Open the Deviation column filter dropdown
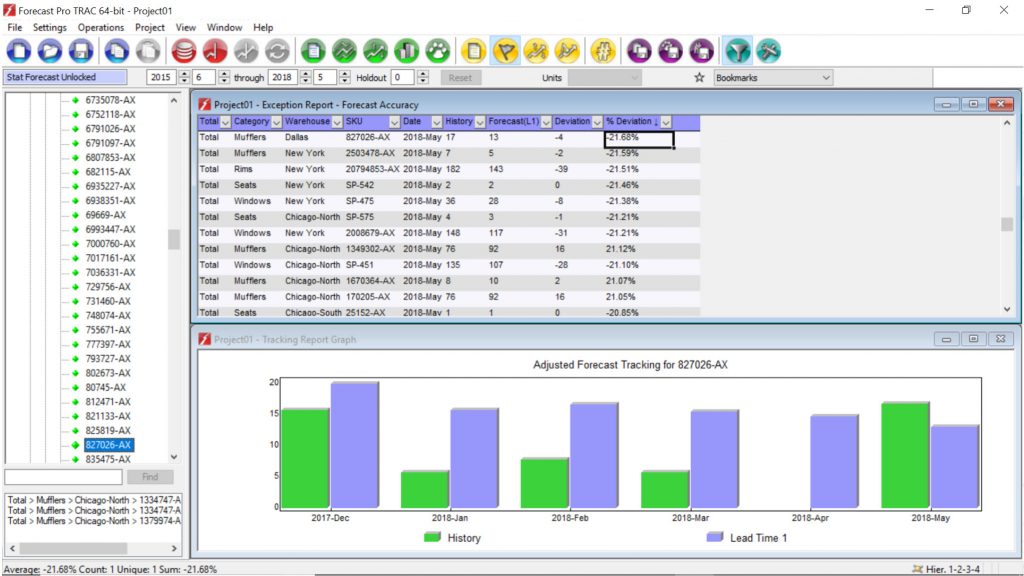Image resolution: width=1024 pixels, height=576 pixels. click(x=597, y=122)
